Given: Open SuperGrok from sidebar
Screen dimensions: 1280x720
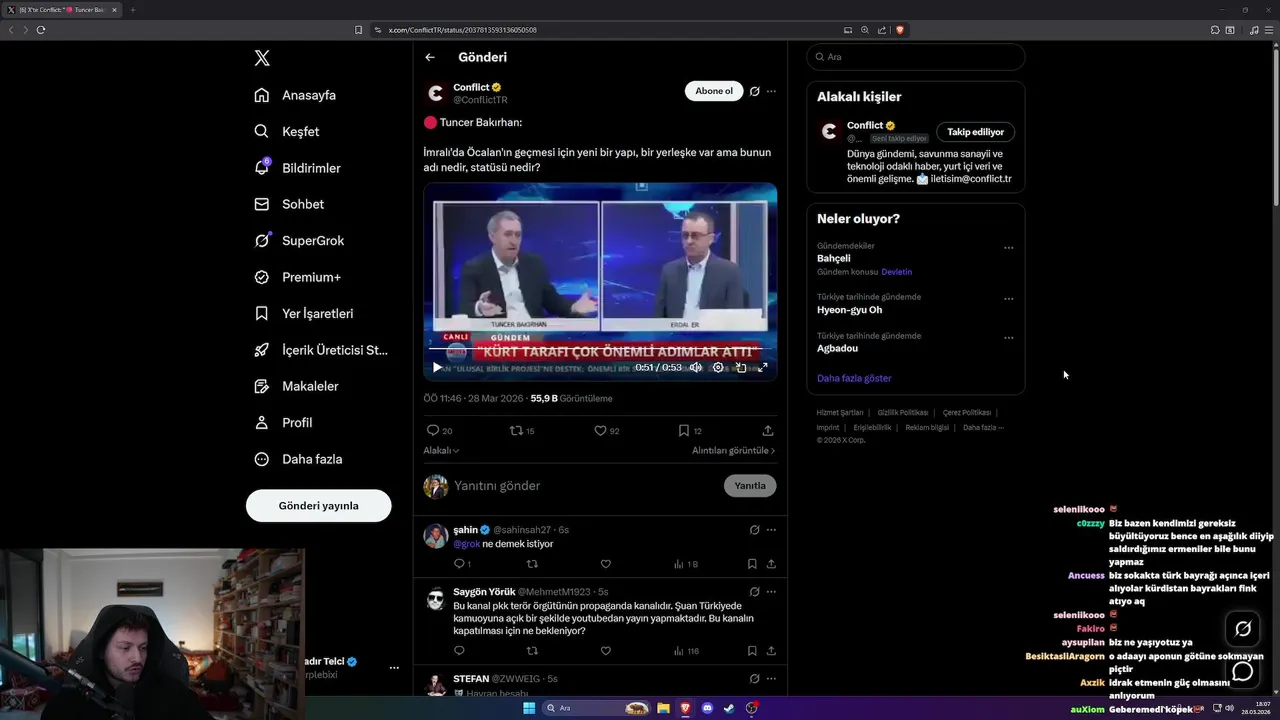Looking at the screenshot, I should (299, 241).
